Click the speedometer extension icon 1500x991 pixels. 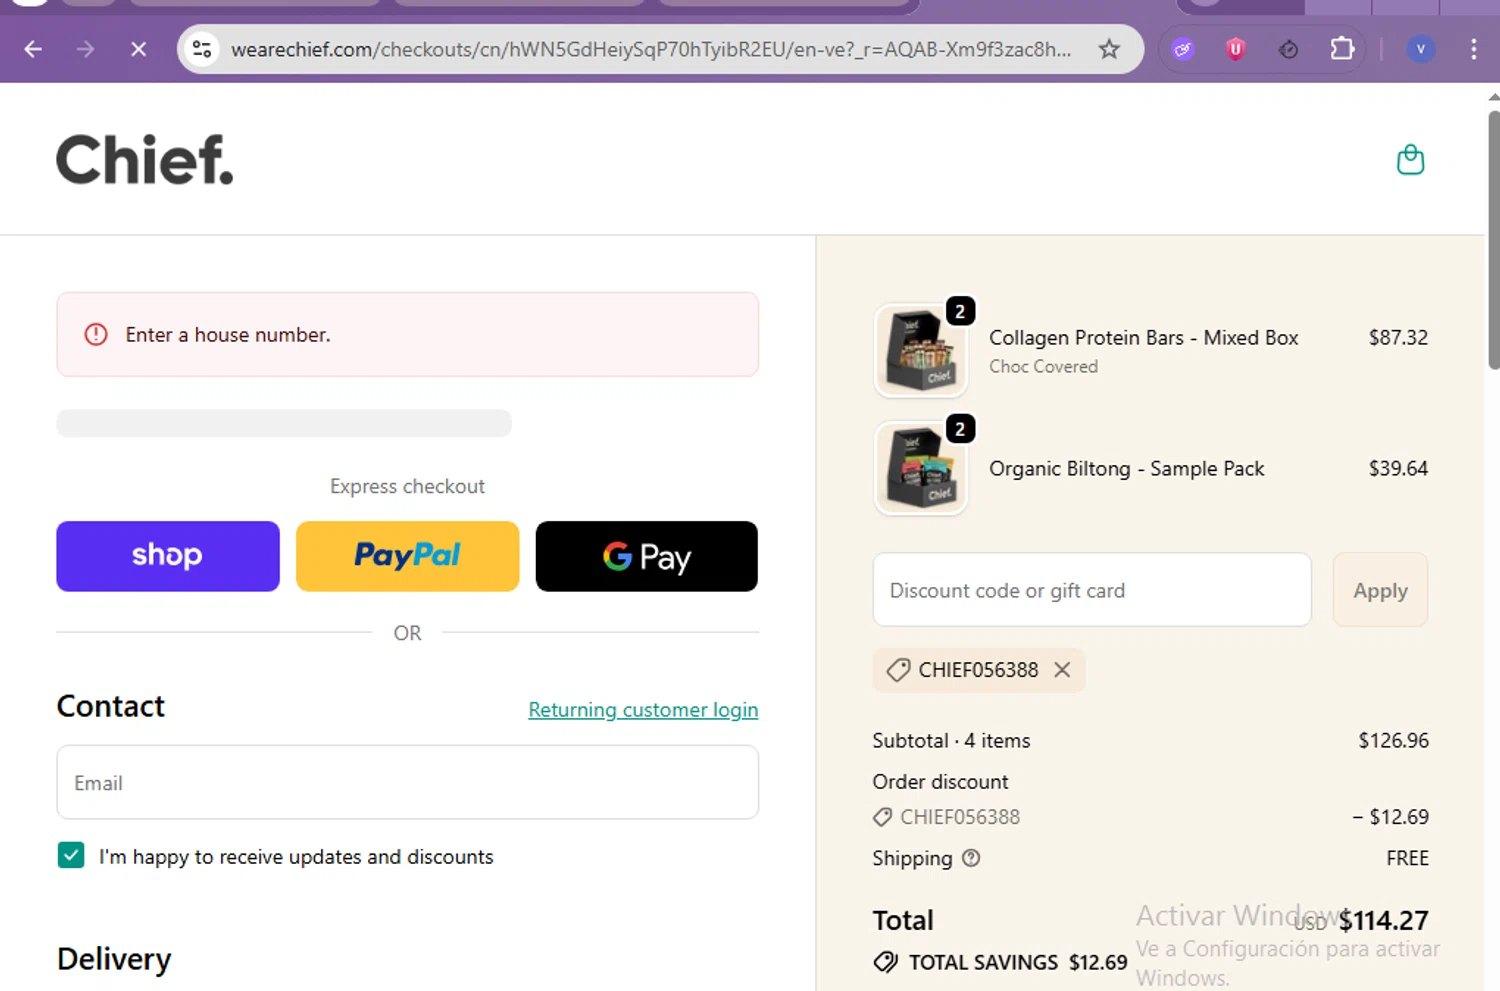1289,49
